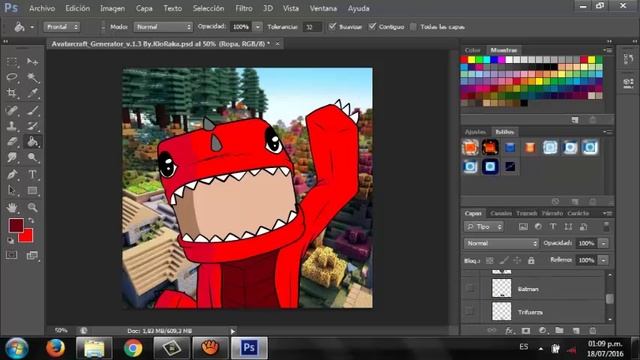Open Chrome from the taskbar
The height and width of the screenshot is (360, 640).
133,348
